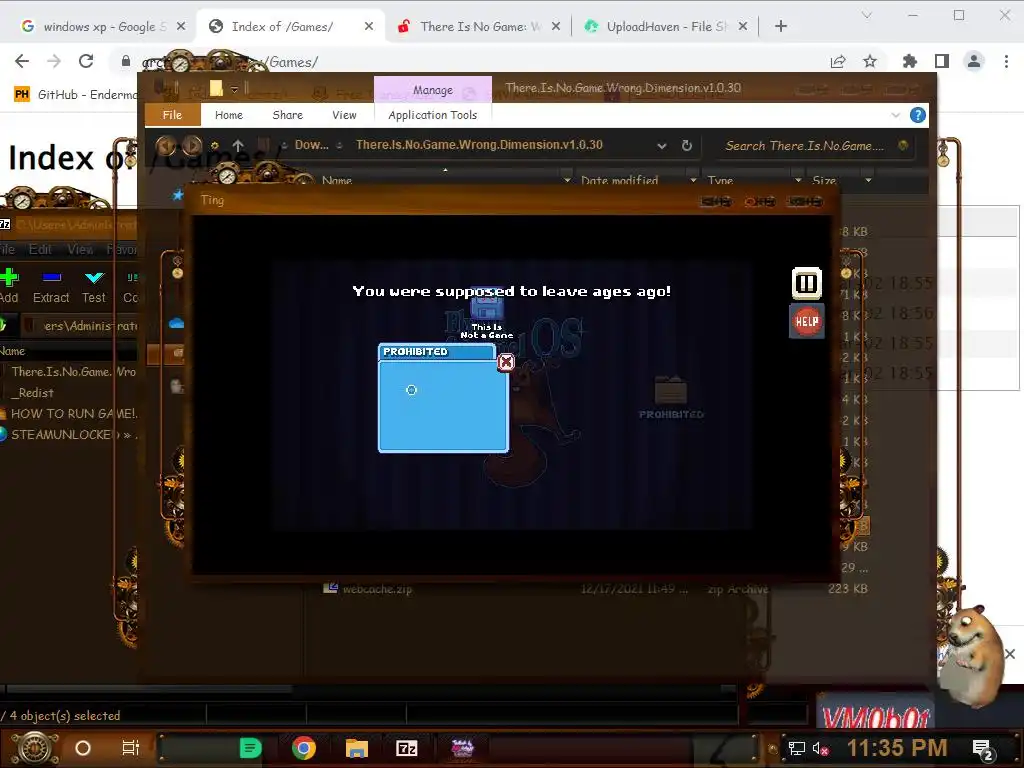The image size is (1024, 768).
Task: Open Name column filter dropdown in Explorer
Action: (567, 180)
